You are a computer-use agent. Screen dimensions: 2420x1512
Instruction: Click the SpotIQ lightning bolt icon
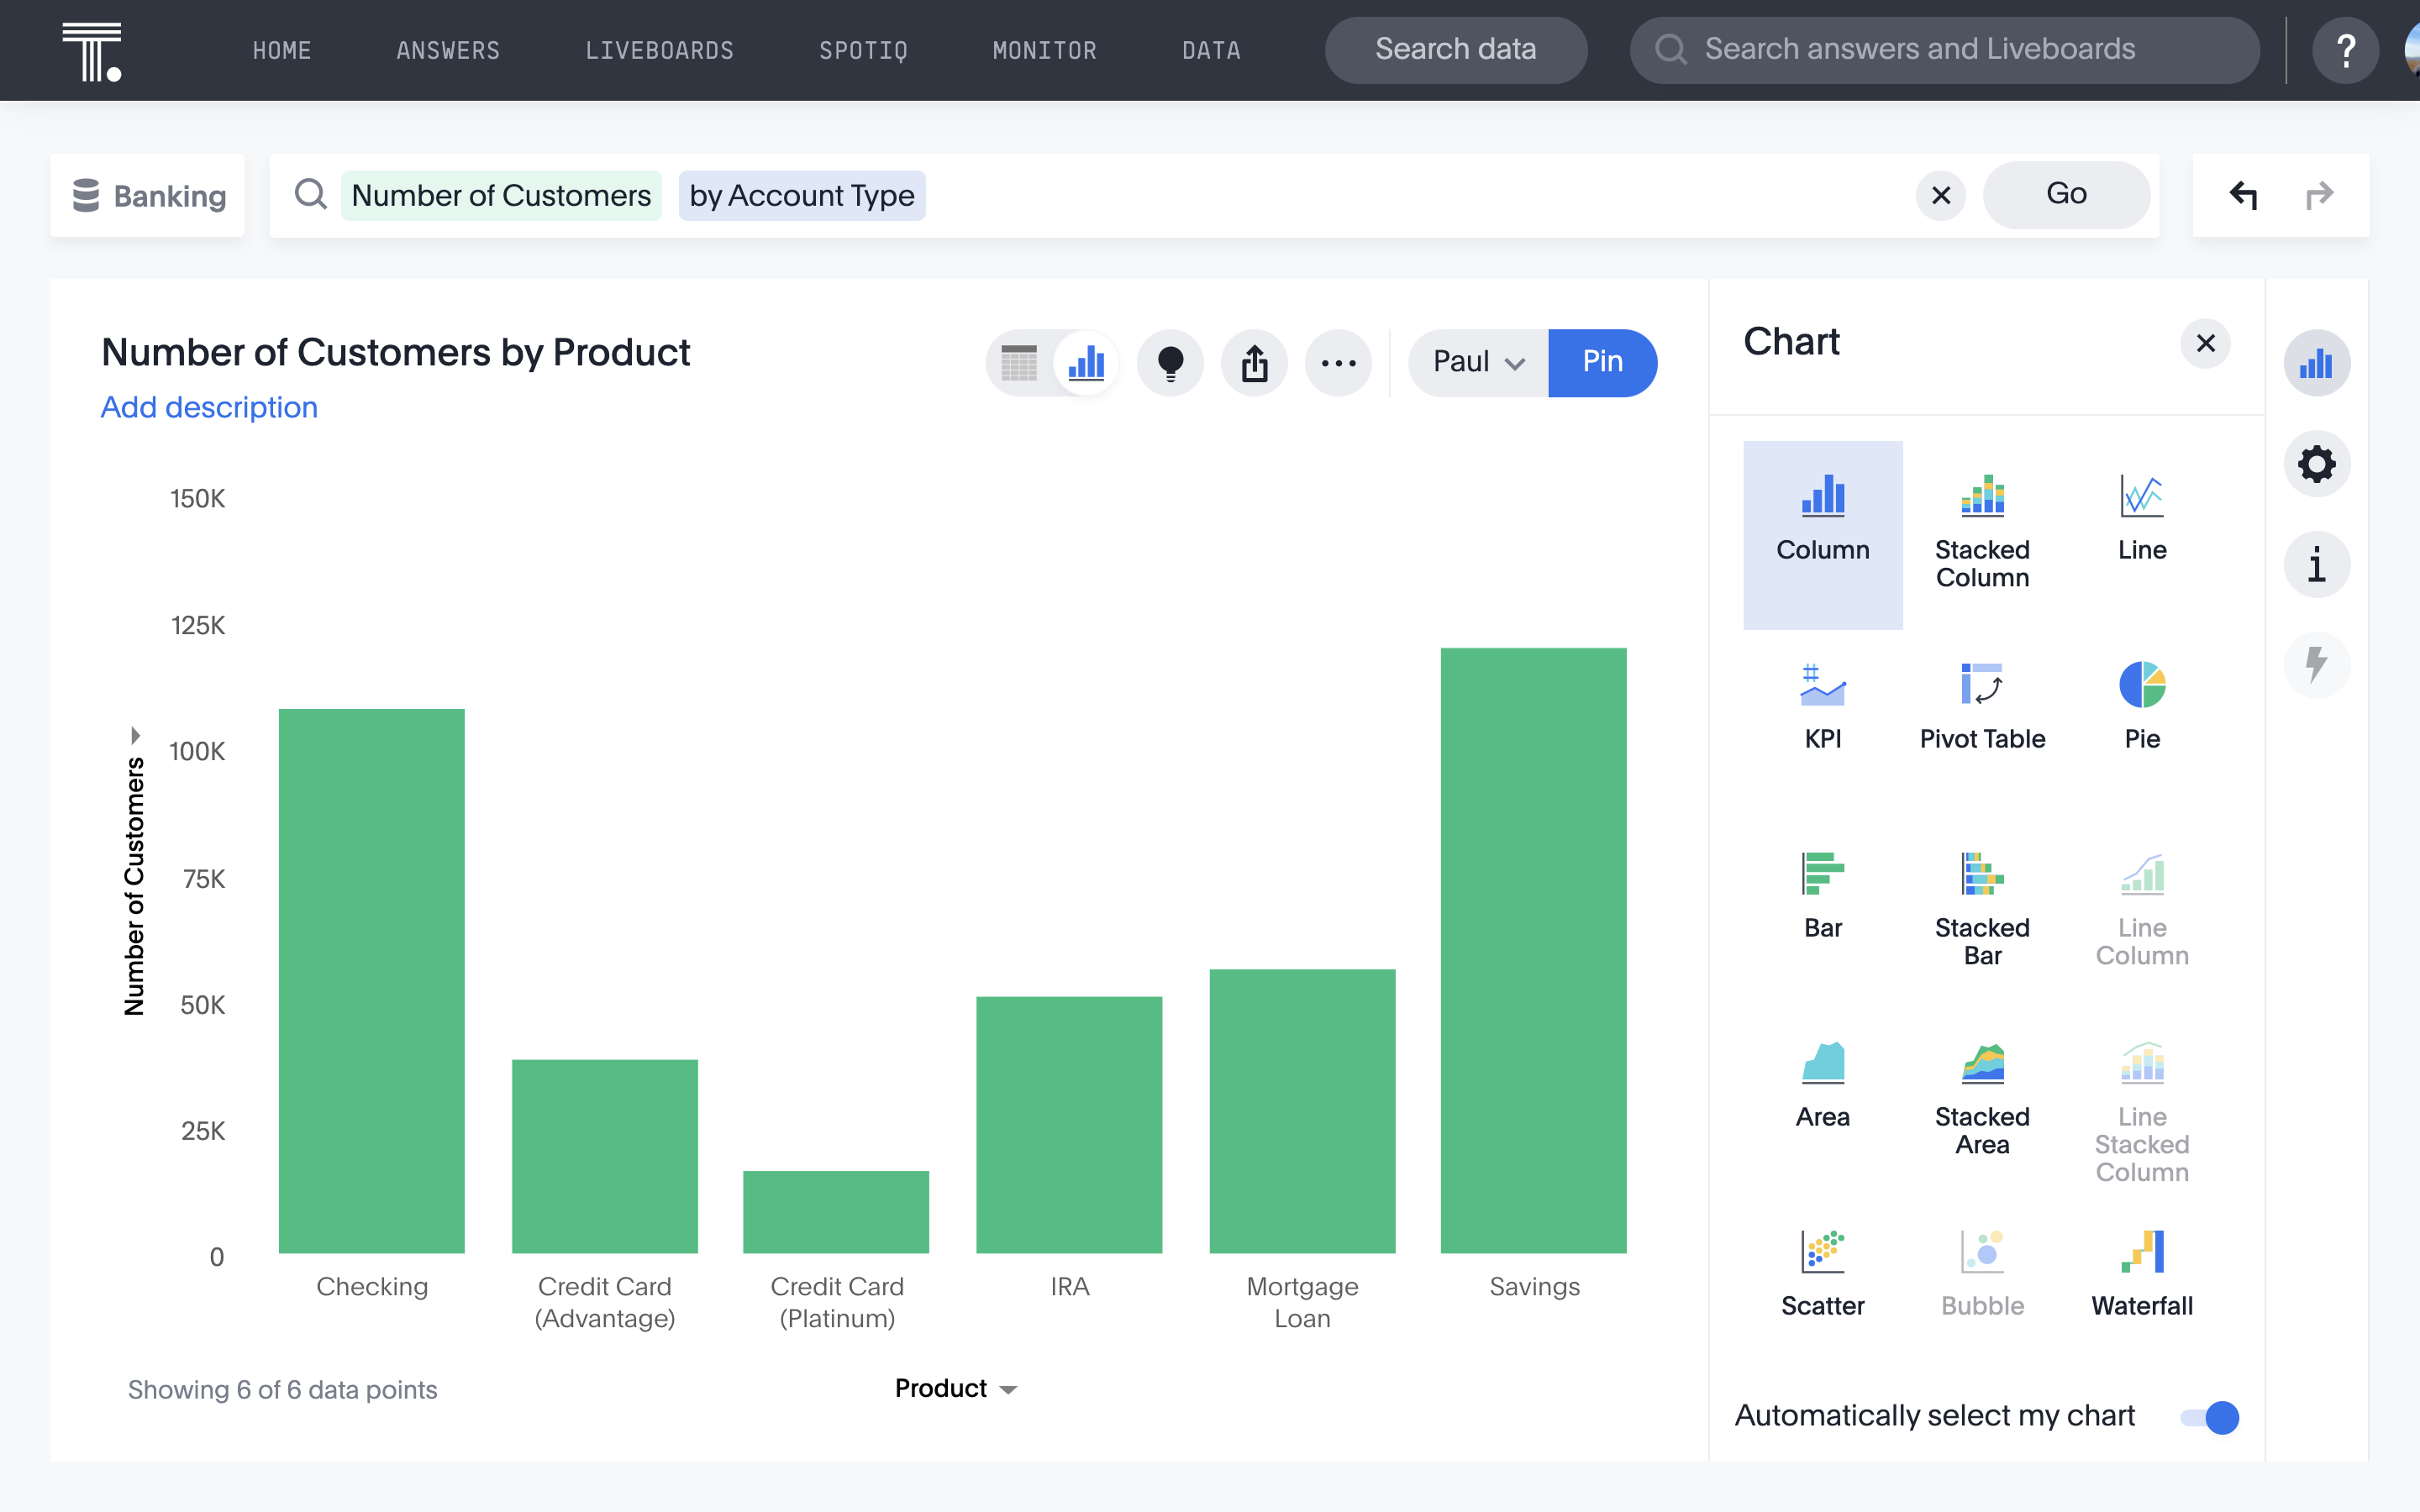tap(2317, 662)
